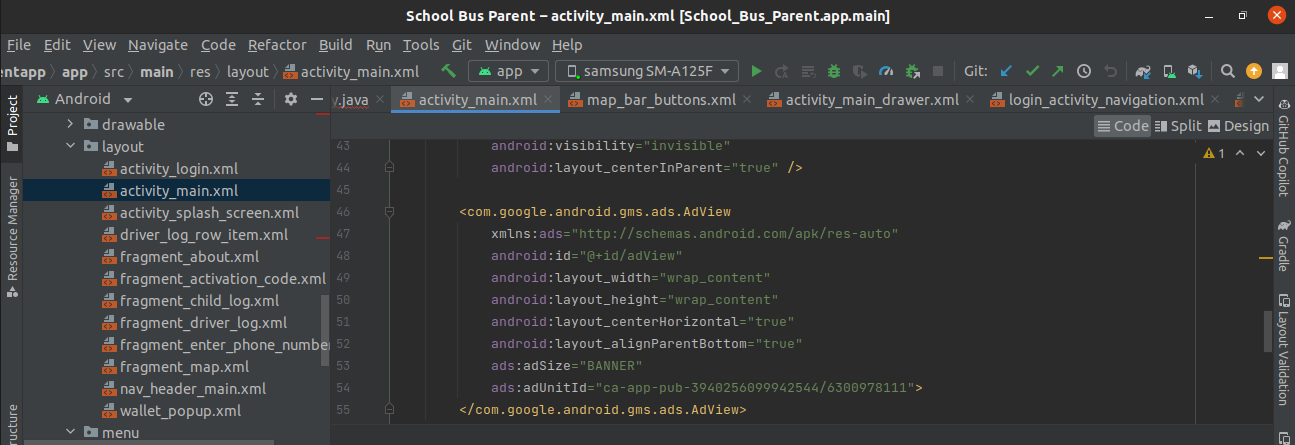Image resolution: width=1295 pixels, height=445 pixels.
Task: Click the Make Project hammer icon
Action: pos(449,71)
